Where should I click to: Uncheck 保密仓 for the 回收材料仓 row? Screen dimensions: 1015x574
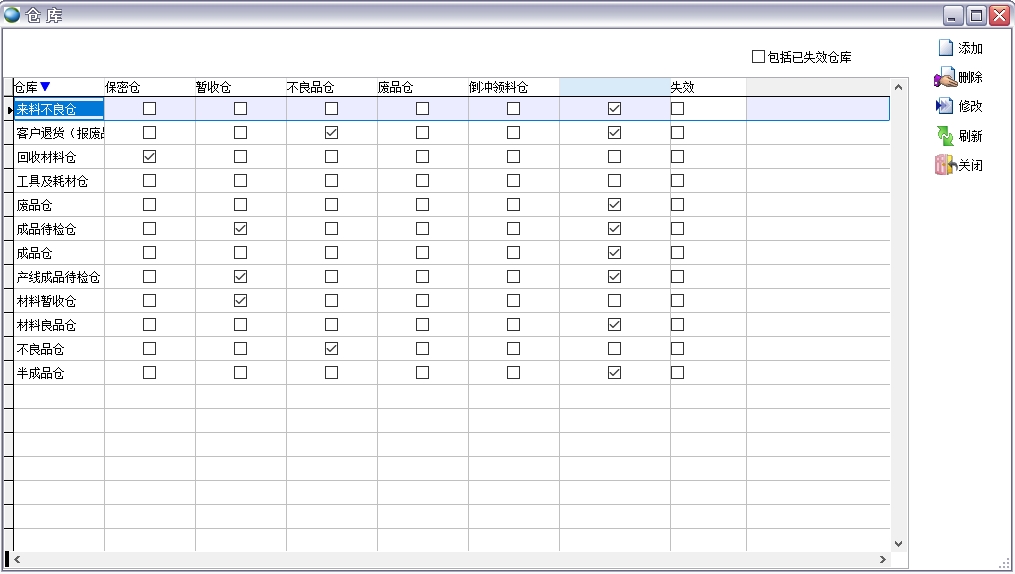pyautogui.click(x=150, y=157)
